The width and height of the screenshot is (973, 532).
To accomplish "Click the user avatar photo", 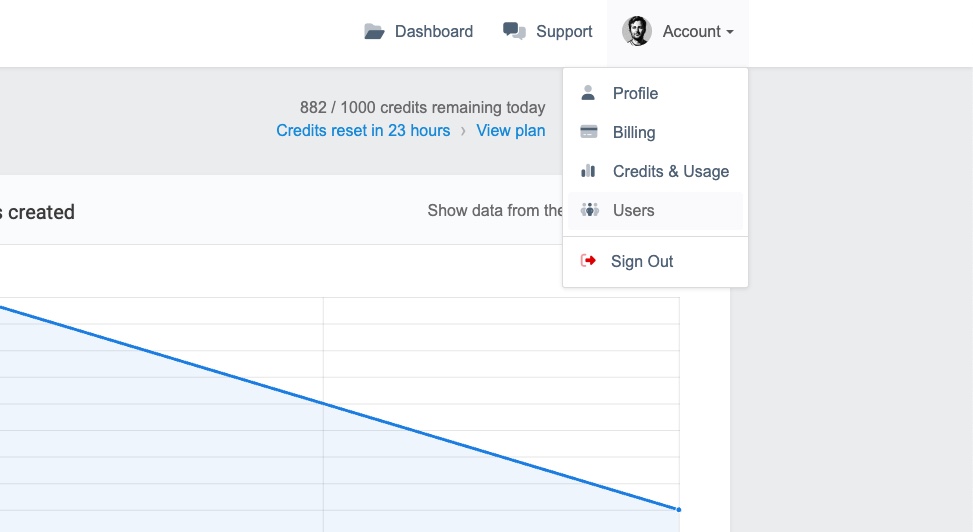I will (x=637, y=31).
